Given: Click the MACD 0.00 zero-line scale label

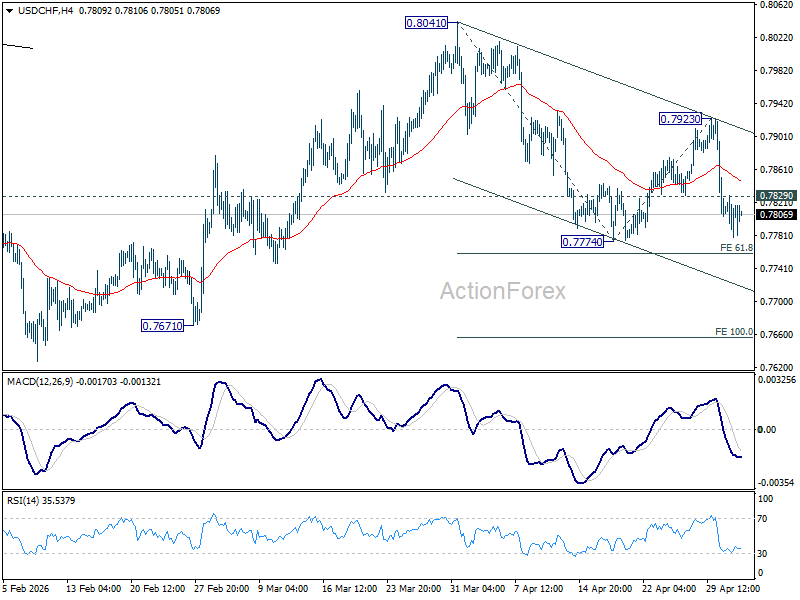Looking at the screenshot, I should (767, 430).
